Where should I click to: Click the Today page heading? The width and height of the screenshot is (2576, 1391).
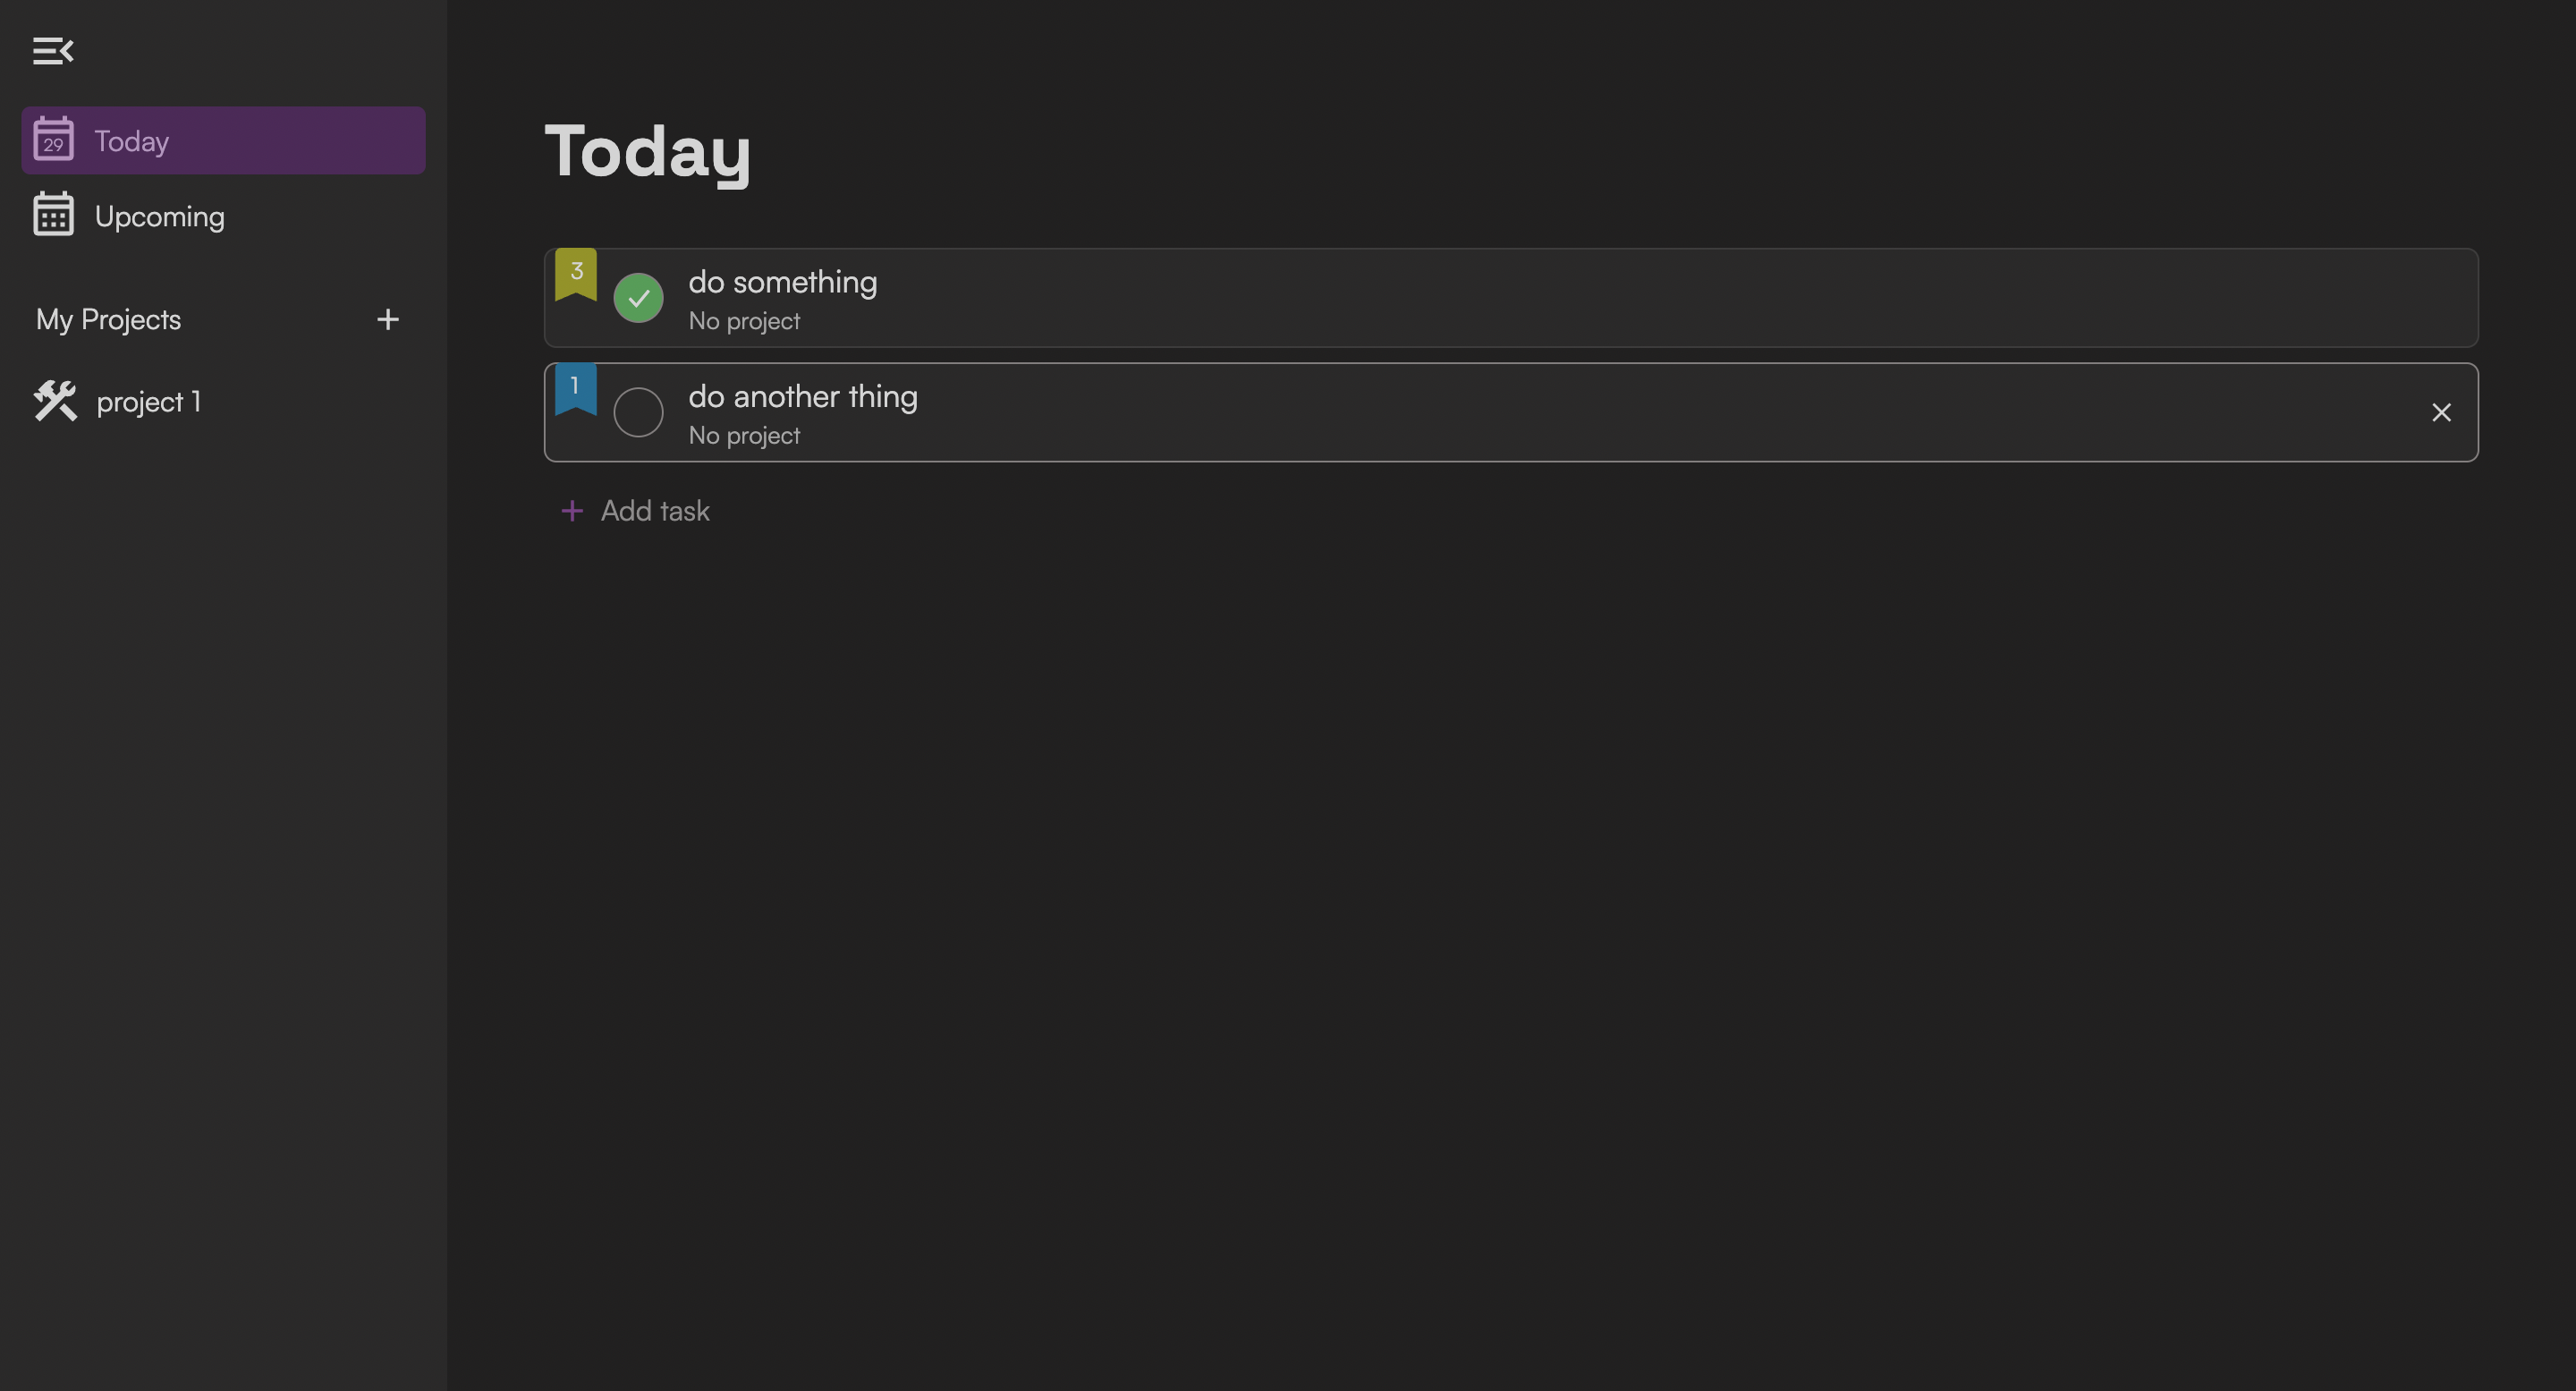point(647,151)
